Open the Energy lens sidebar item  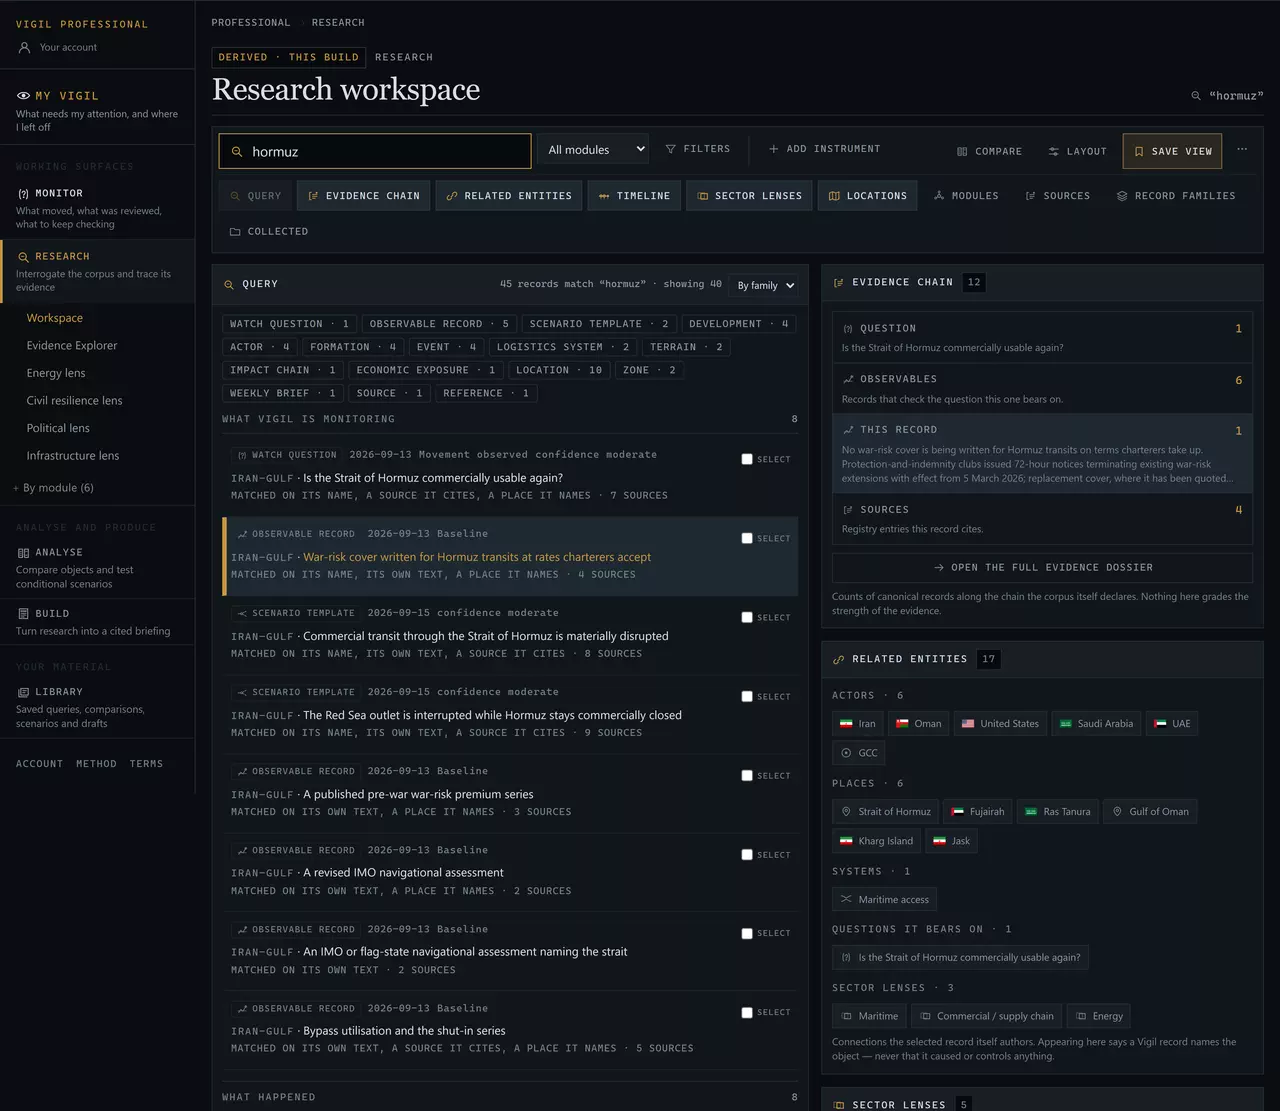(56, 373)
